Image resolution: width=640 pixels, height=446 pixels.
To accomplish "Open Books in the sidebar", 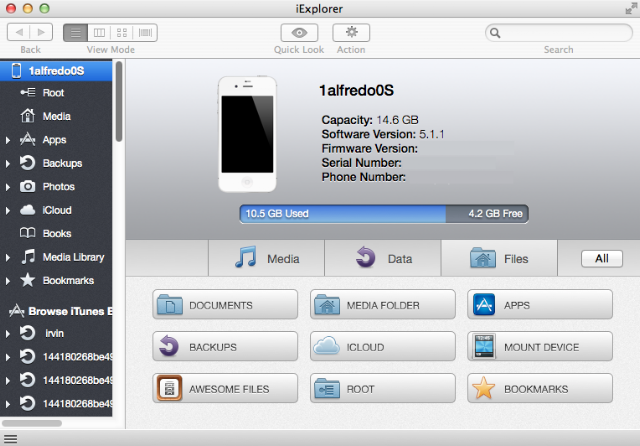I will 56,233.
